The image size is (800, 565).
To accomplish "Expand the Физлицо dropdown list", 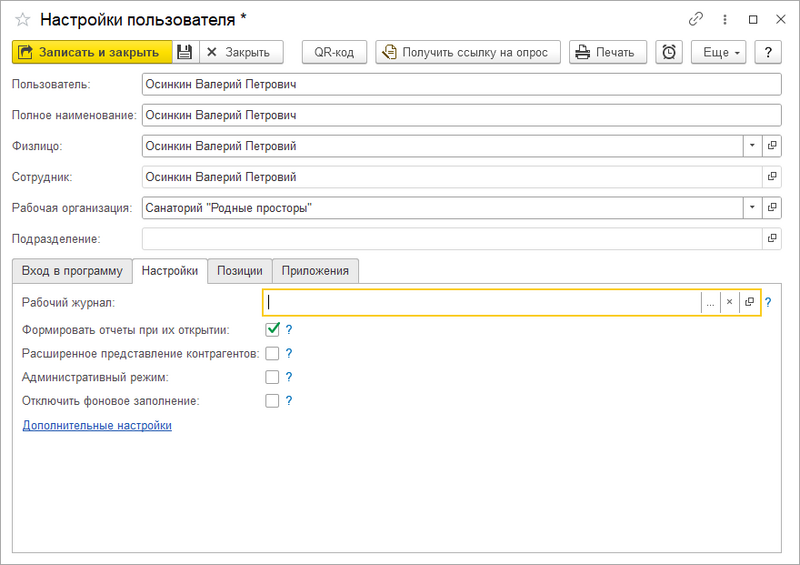I will (x=751, y=146).
